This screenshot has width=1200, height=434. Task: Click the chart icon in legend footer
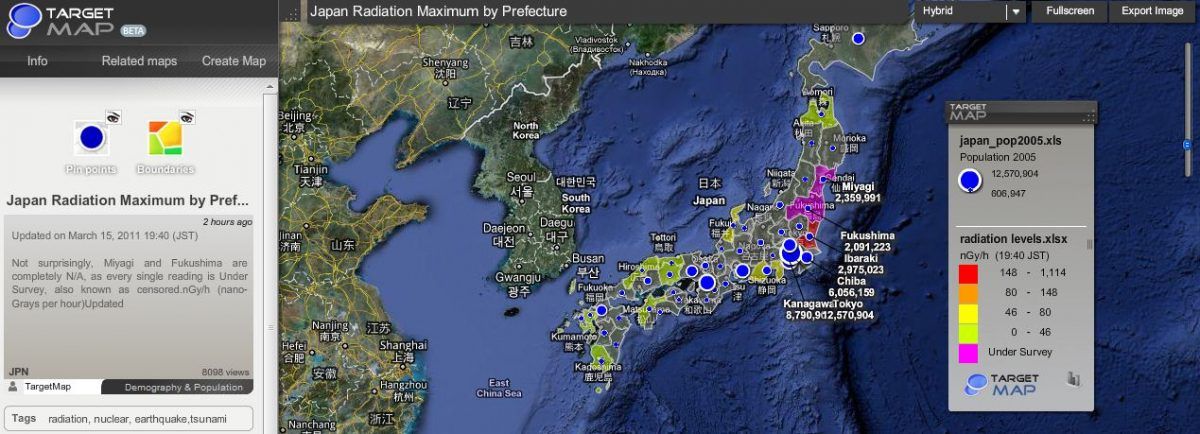1075,379
